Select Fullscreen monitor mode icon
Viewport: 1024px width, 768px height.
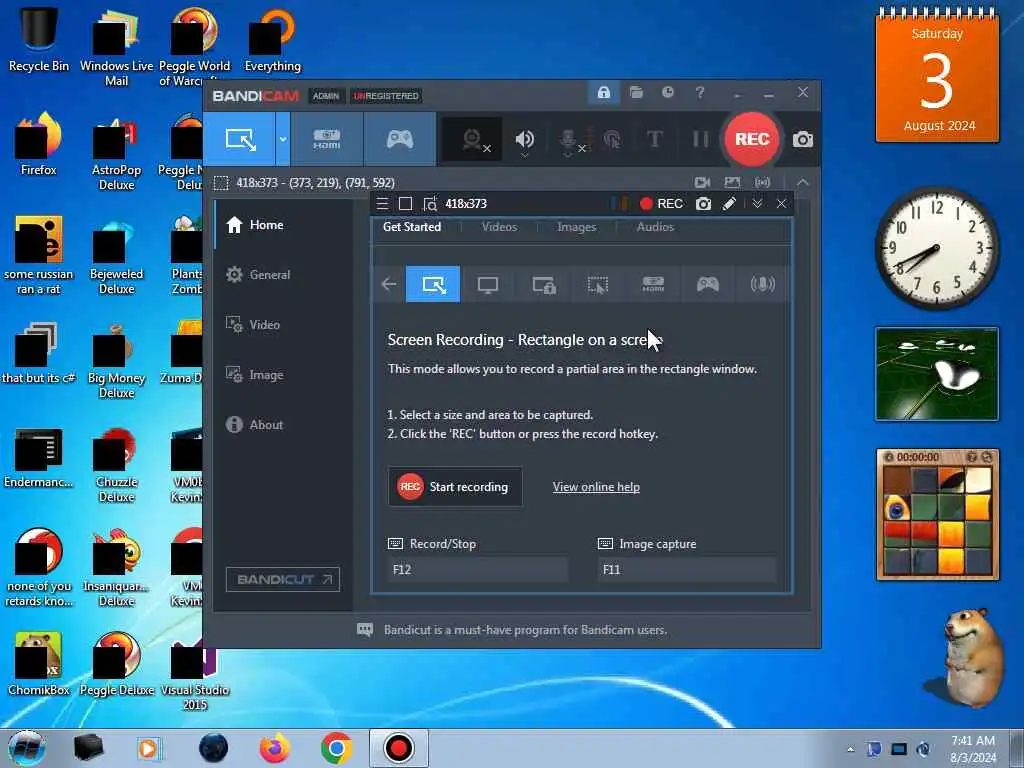click(488, 284)
